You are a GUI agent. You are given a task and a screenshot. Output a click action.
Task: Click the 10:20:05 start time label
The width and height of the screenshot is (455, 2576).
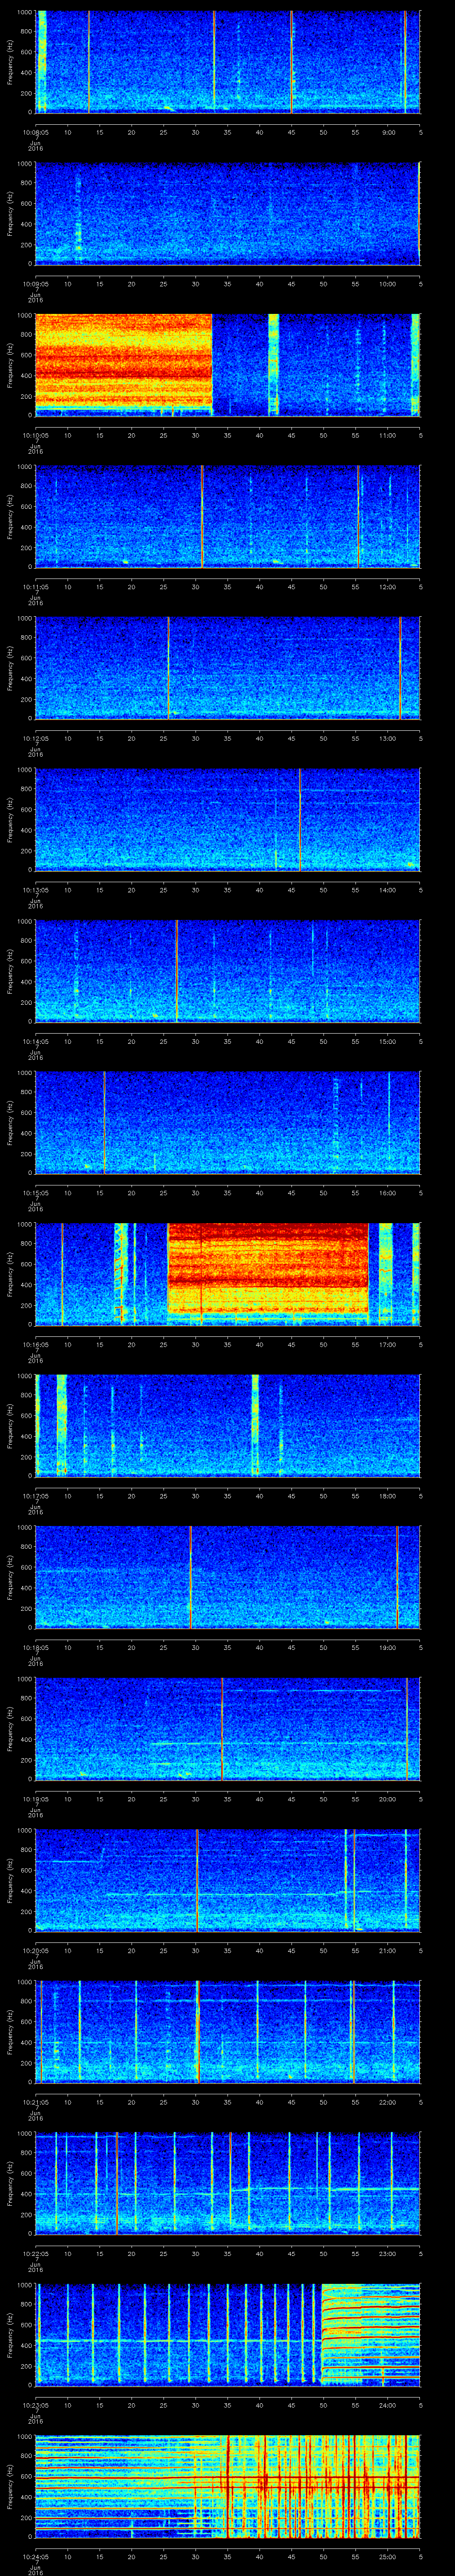click(x=36, y=1950)
